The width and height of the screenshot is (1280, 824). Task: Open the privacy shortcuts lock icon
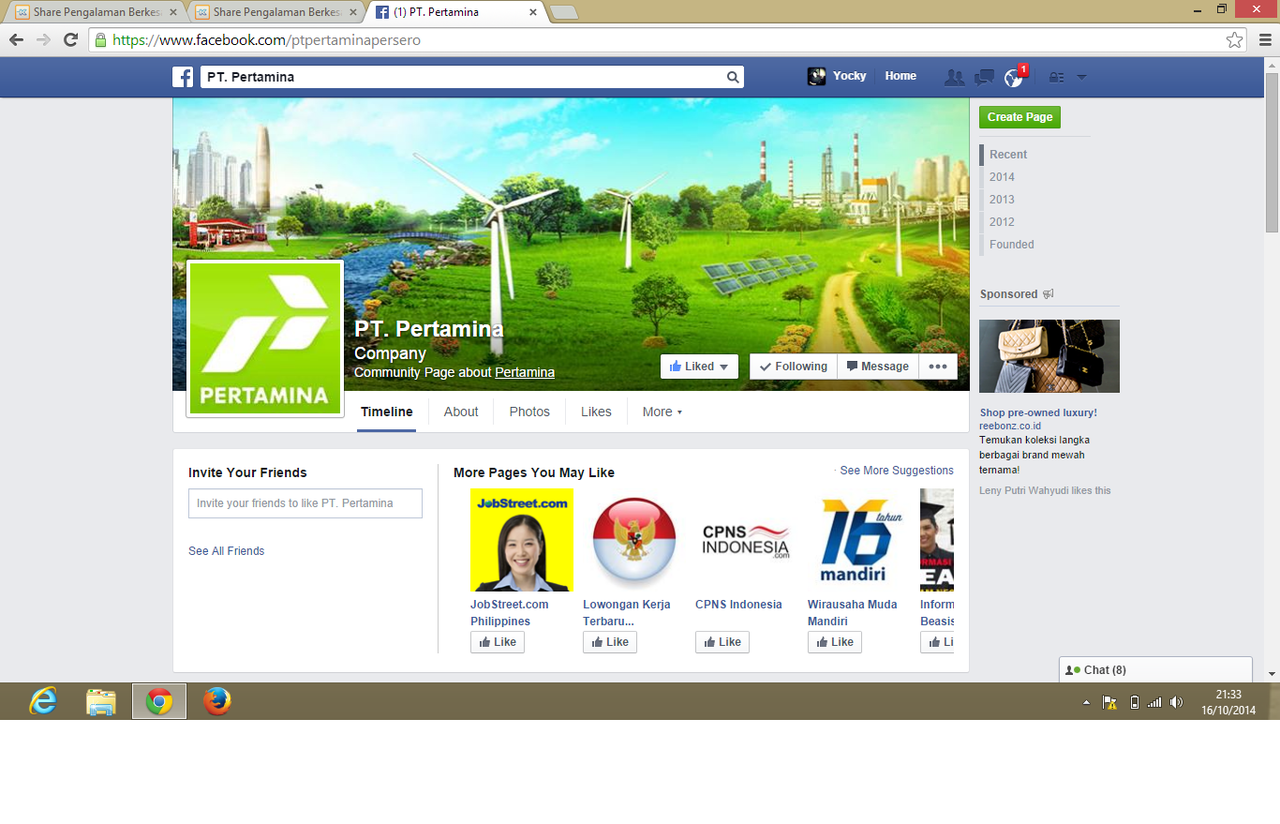pos(1056,77)
